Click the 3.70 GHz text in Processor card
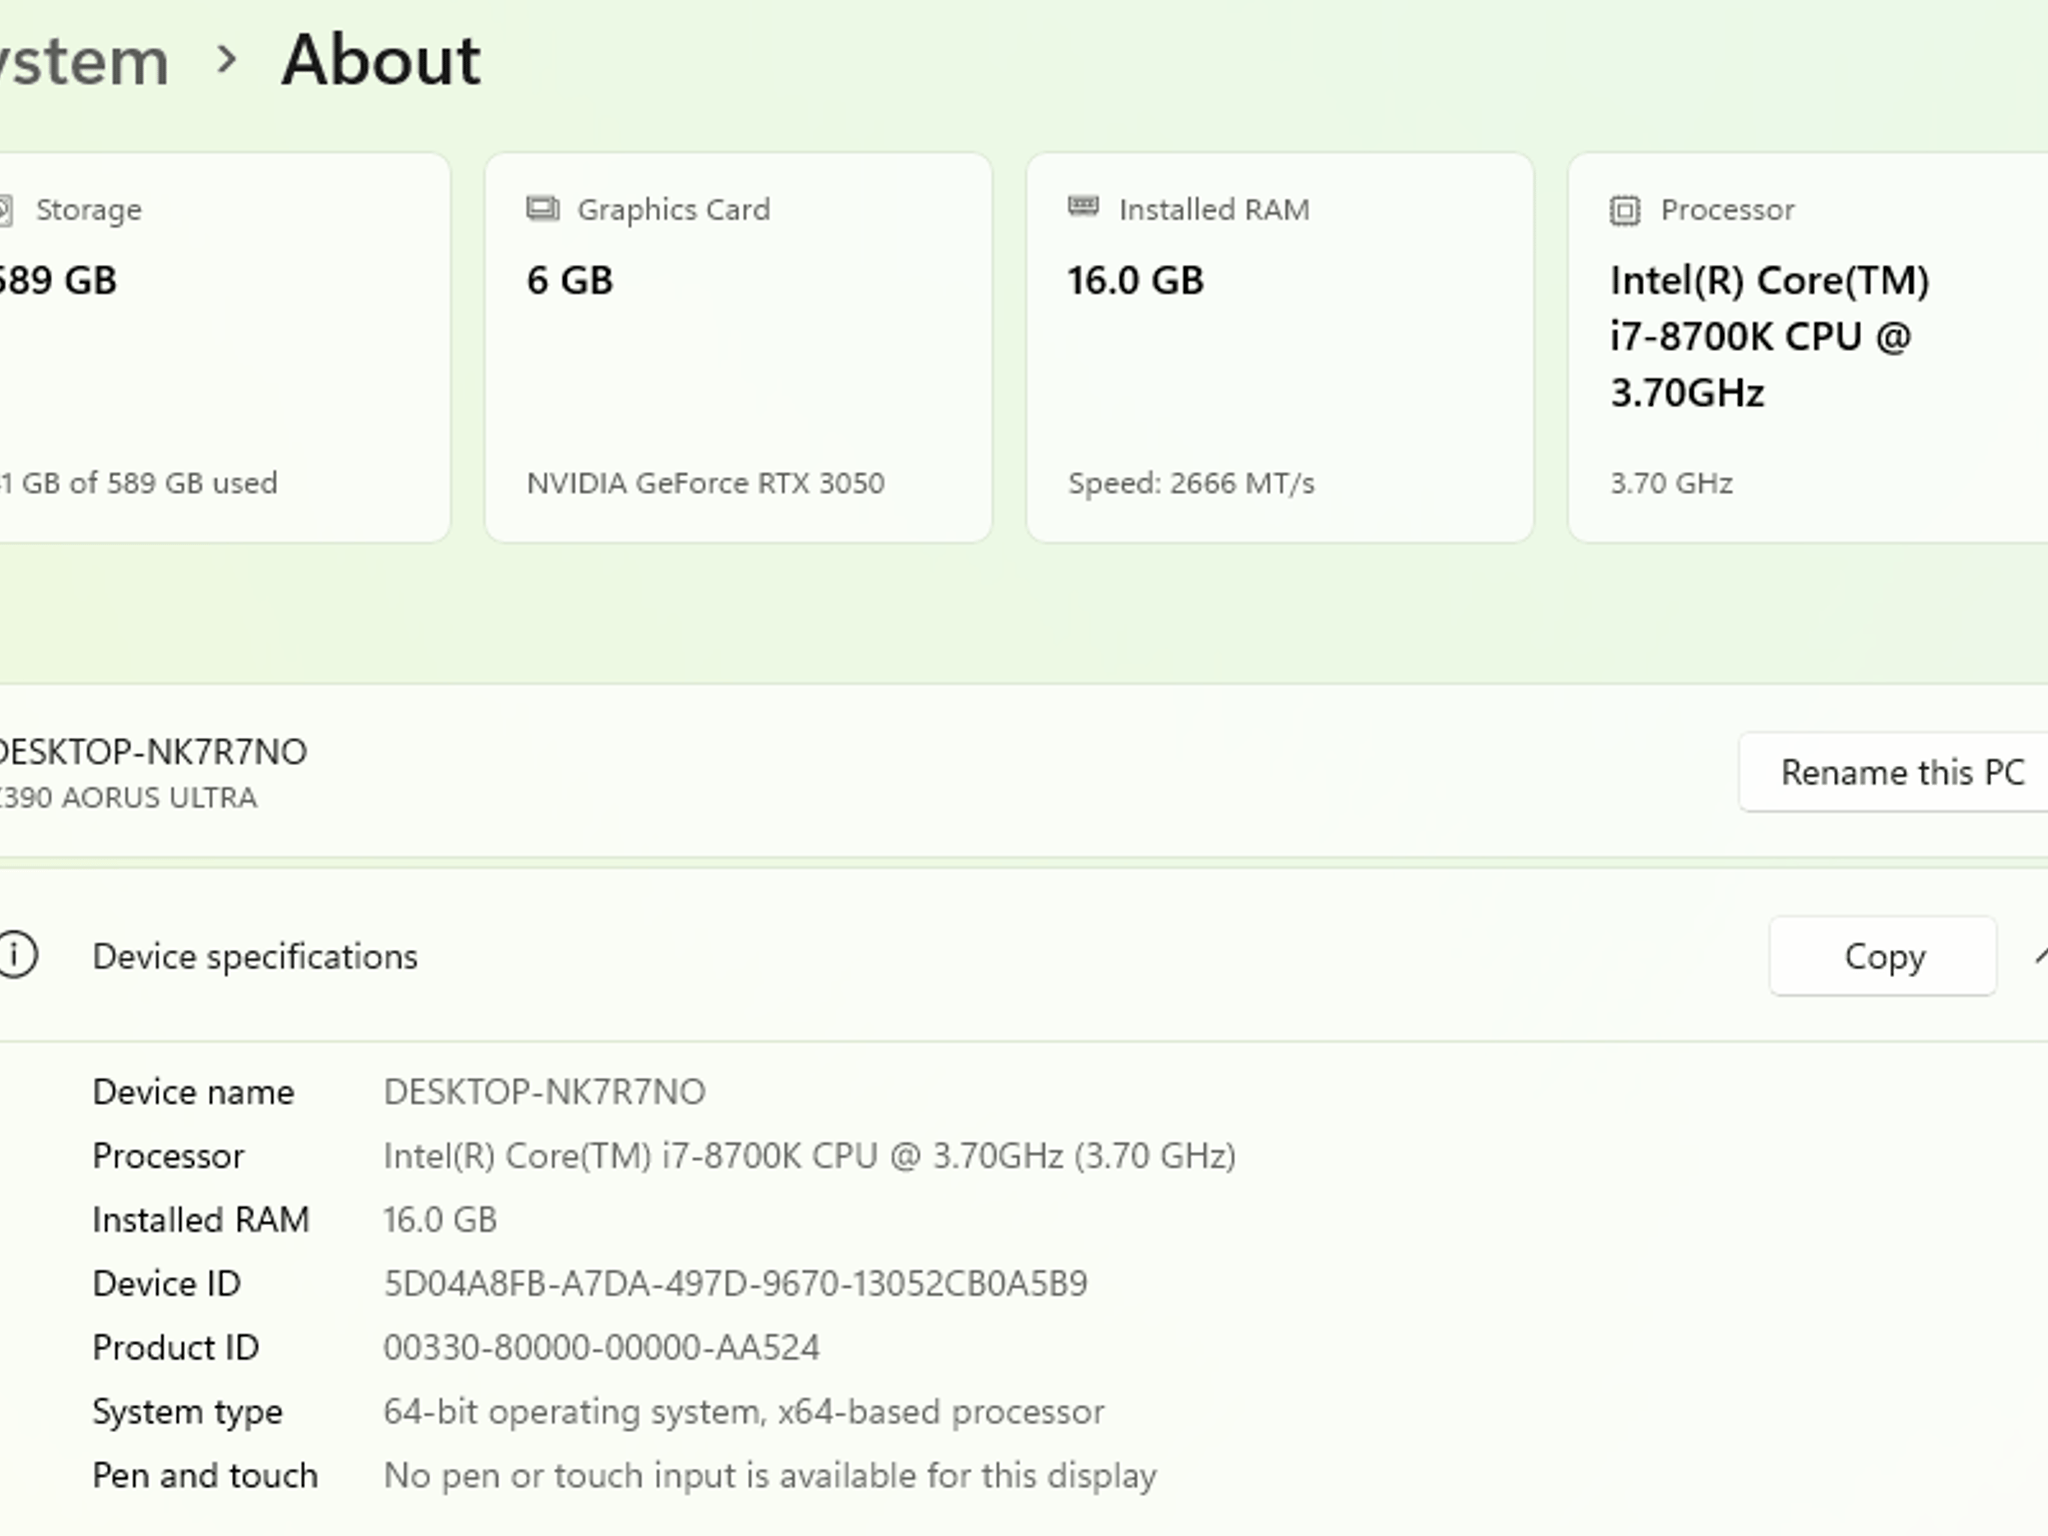The image size is (2048, 1536). [1671, 483]
